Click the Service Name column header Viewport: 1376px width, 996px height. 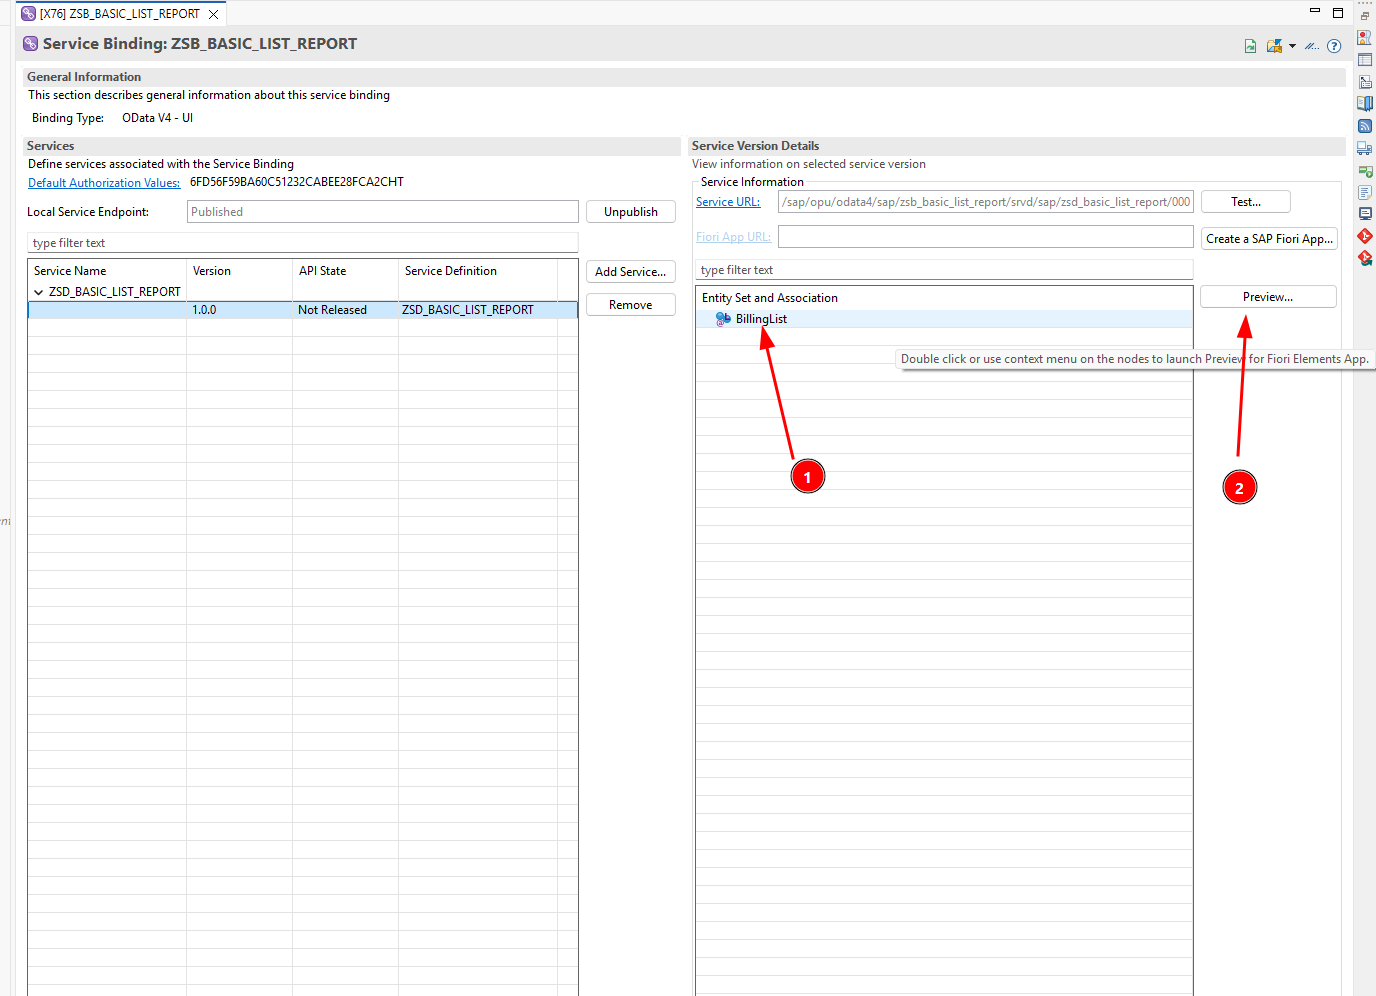(x=107, y=271)
